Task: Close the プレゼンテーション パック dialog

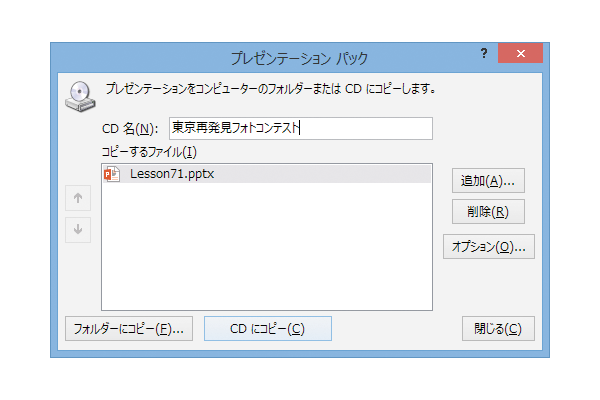Action: [x=520, y=53]
